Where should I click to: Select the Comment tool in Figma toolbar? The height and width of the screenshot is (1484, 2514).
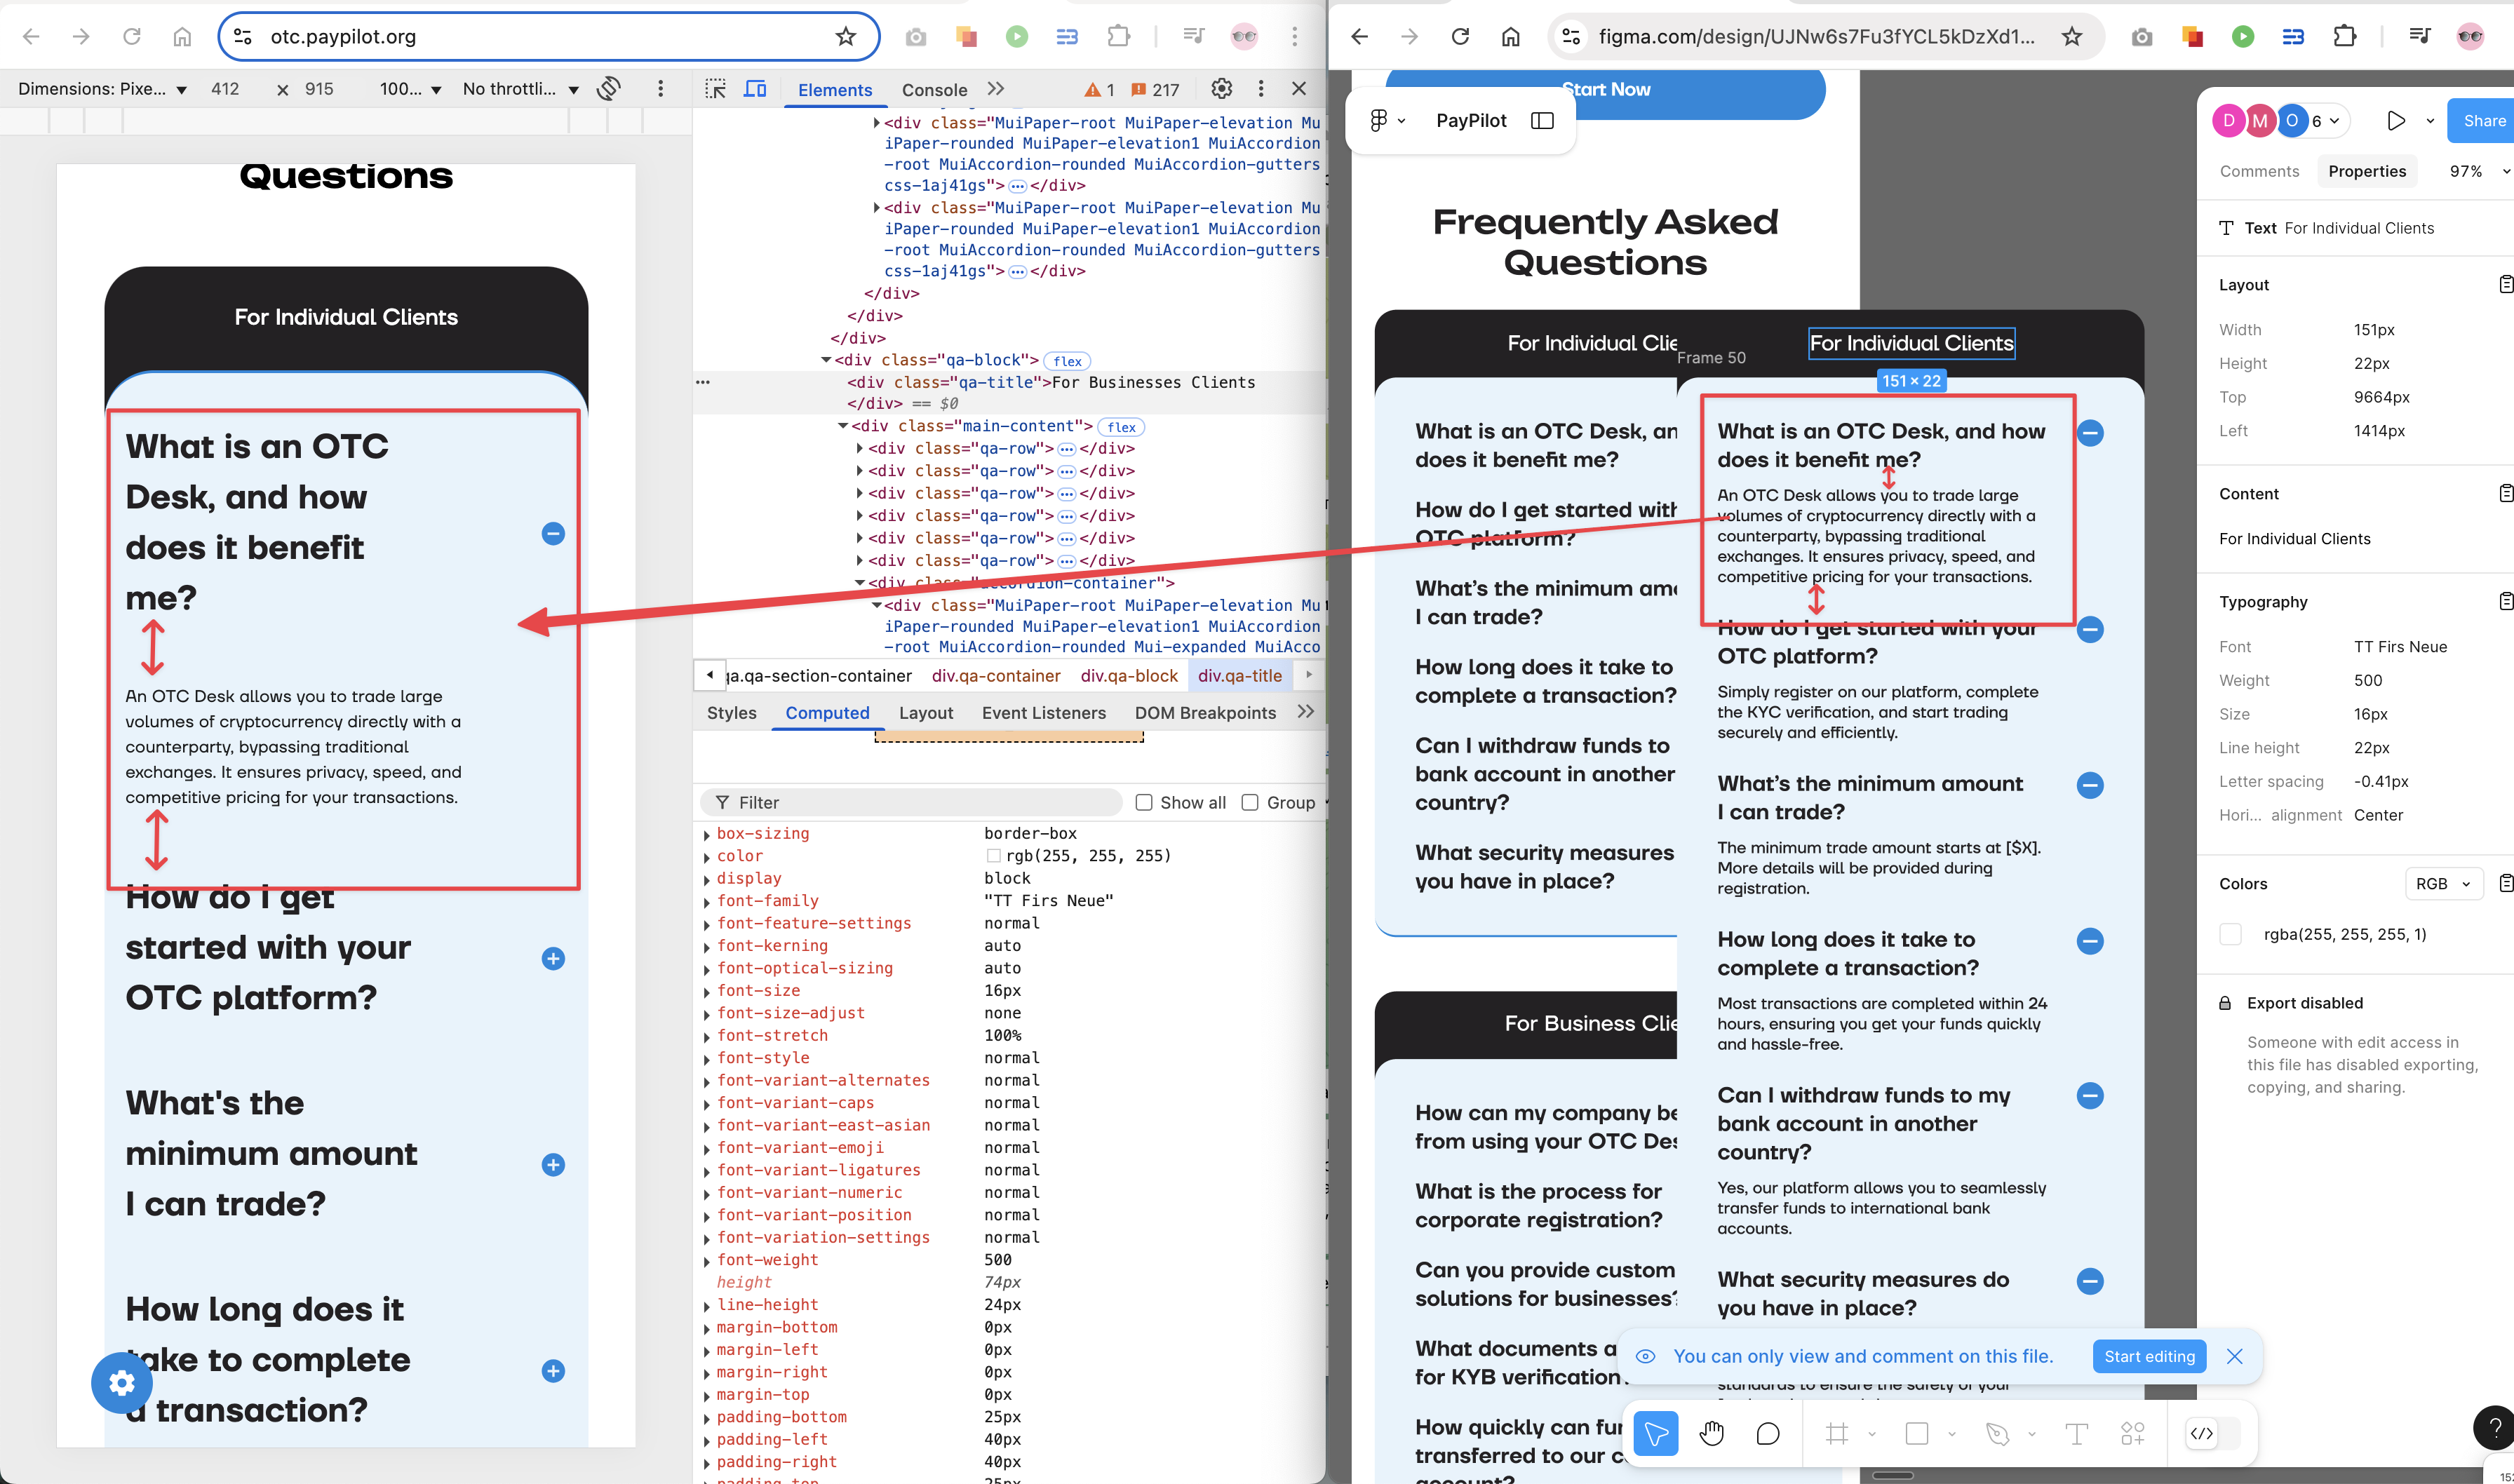click(1767, 1434)
